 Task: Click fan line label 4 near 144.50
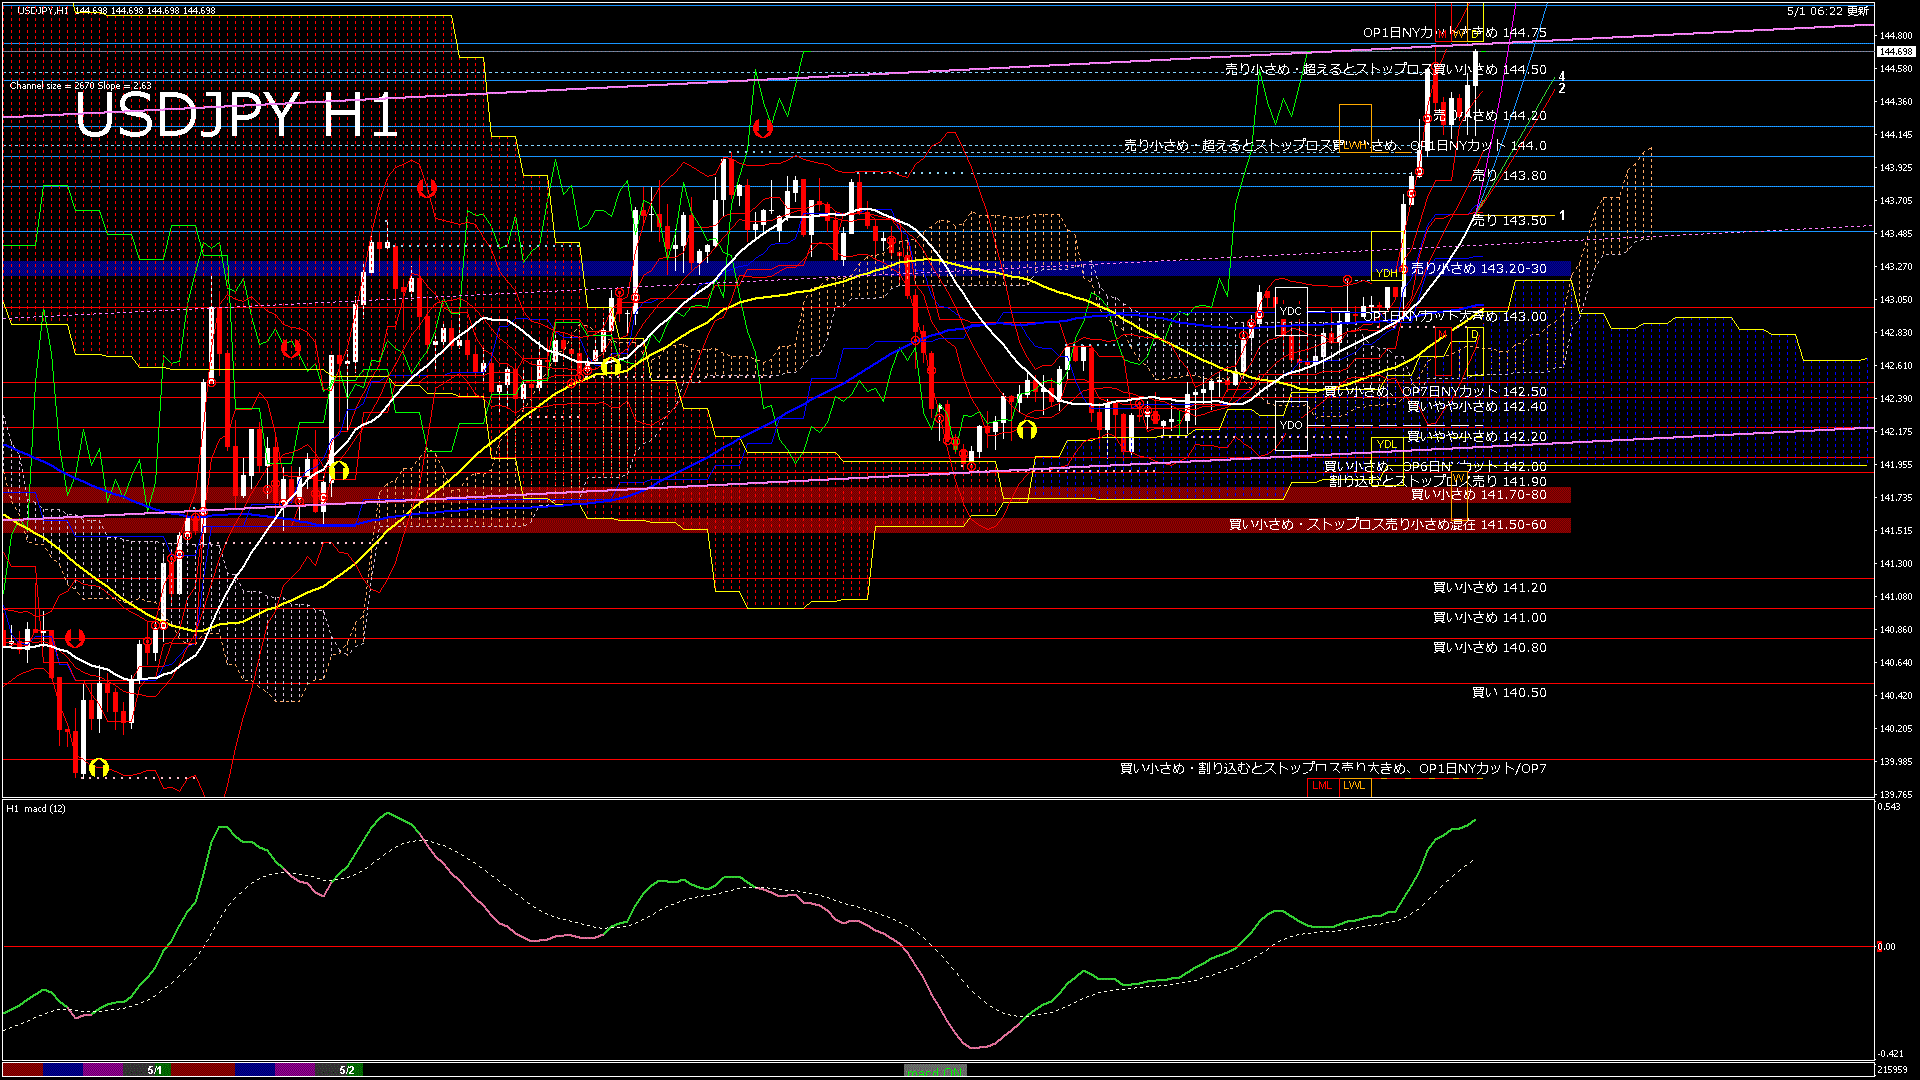pyautogui.click(x=1562, y=77)
